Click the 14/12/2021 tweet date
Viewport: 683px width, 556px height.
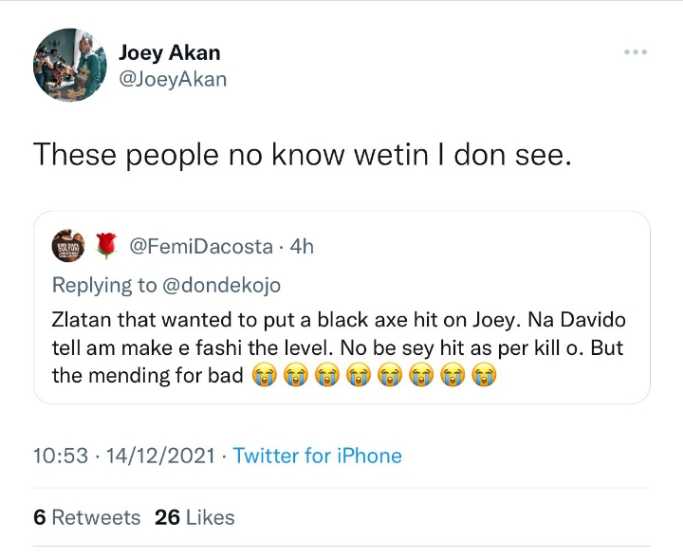161,456
